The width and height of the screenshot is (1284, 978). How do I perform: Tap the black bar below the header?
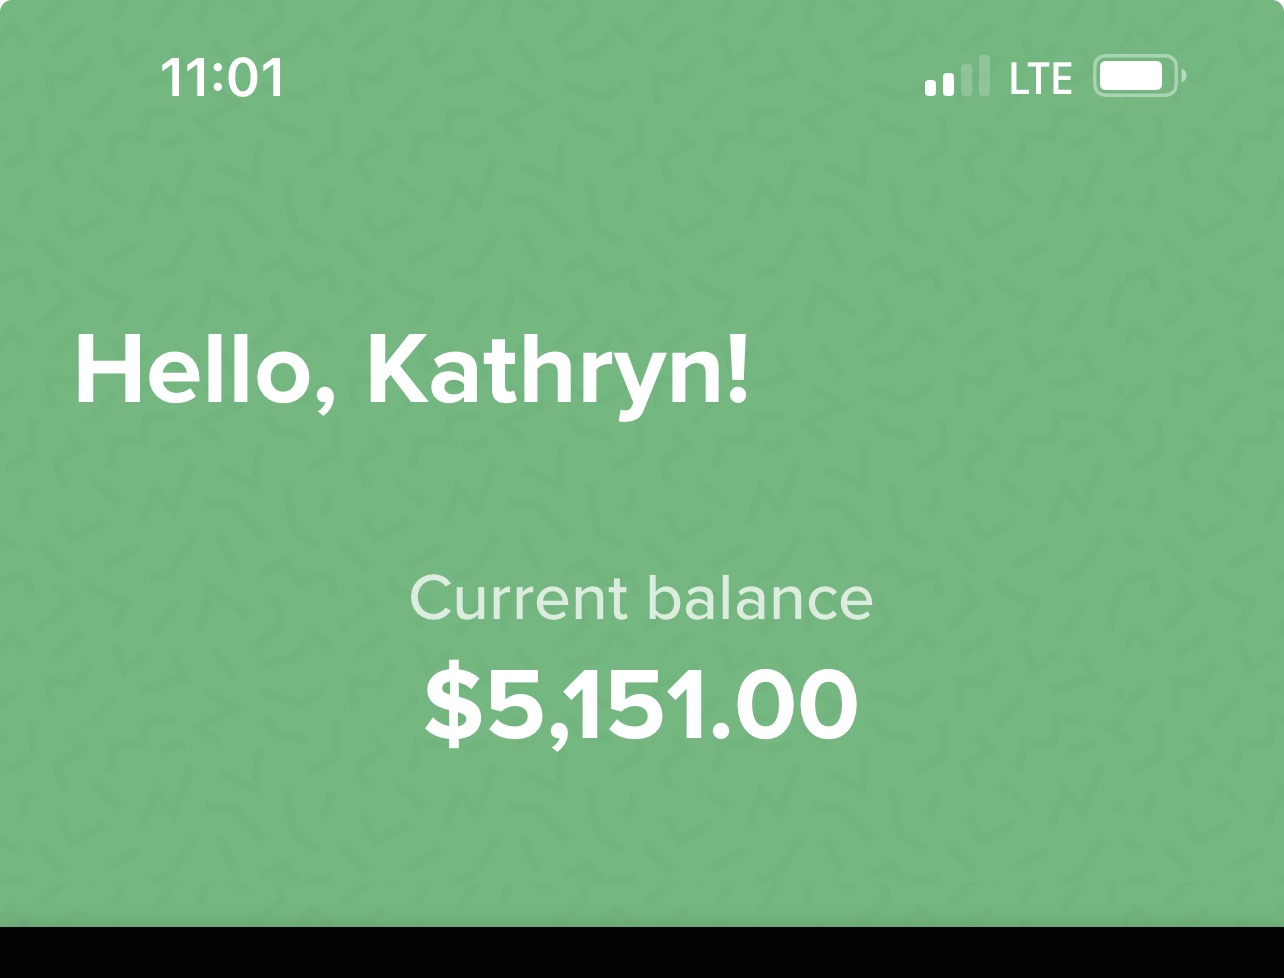tap(642, 952)
